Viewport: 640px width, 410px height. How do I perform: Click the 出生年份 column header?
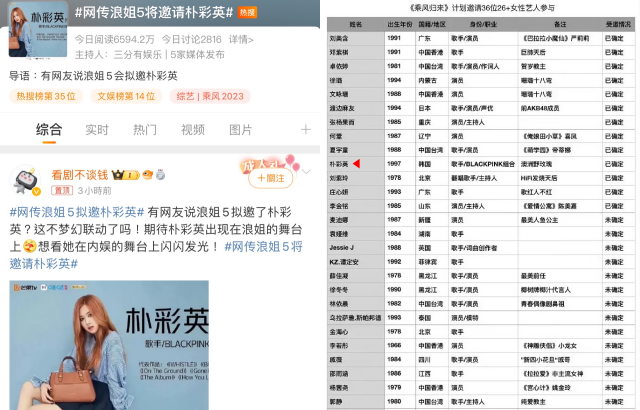pyautogui.click(x=400, y=24)
